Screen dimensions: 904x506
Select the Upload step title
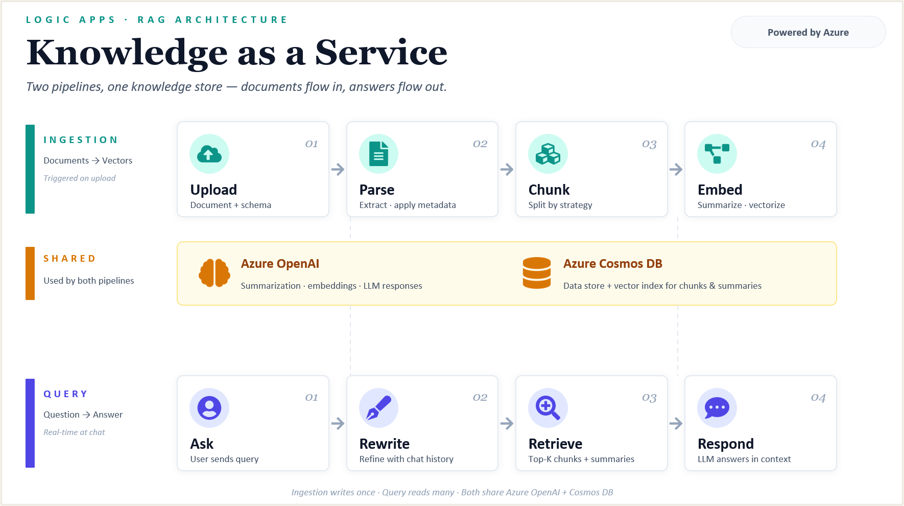pyautogui.click(x=213, y=190)
